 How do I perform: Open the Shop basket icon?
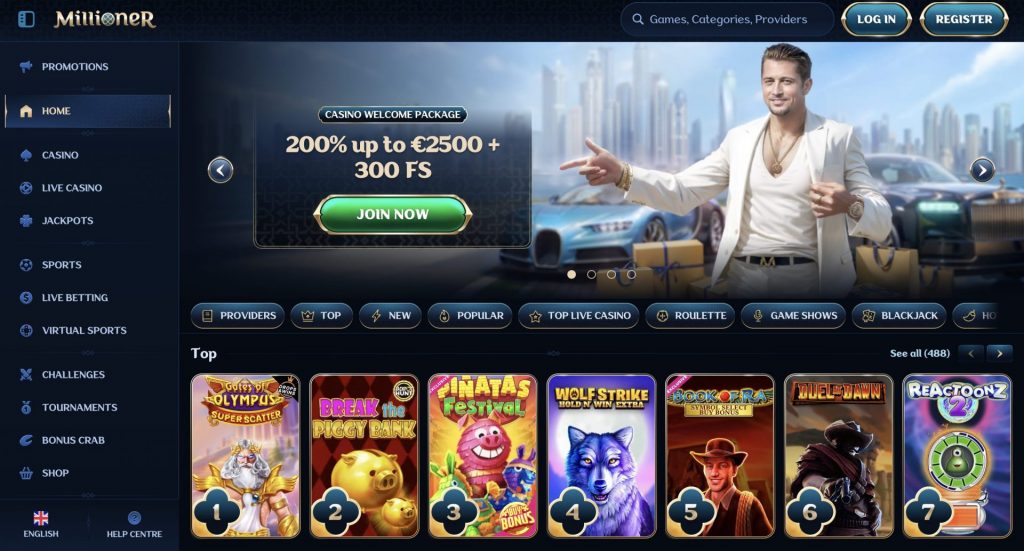26,473
